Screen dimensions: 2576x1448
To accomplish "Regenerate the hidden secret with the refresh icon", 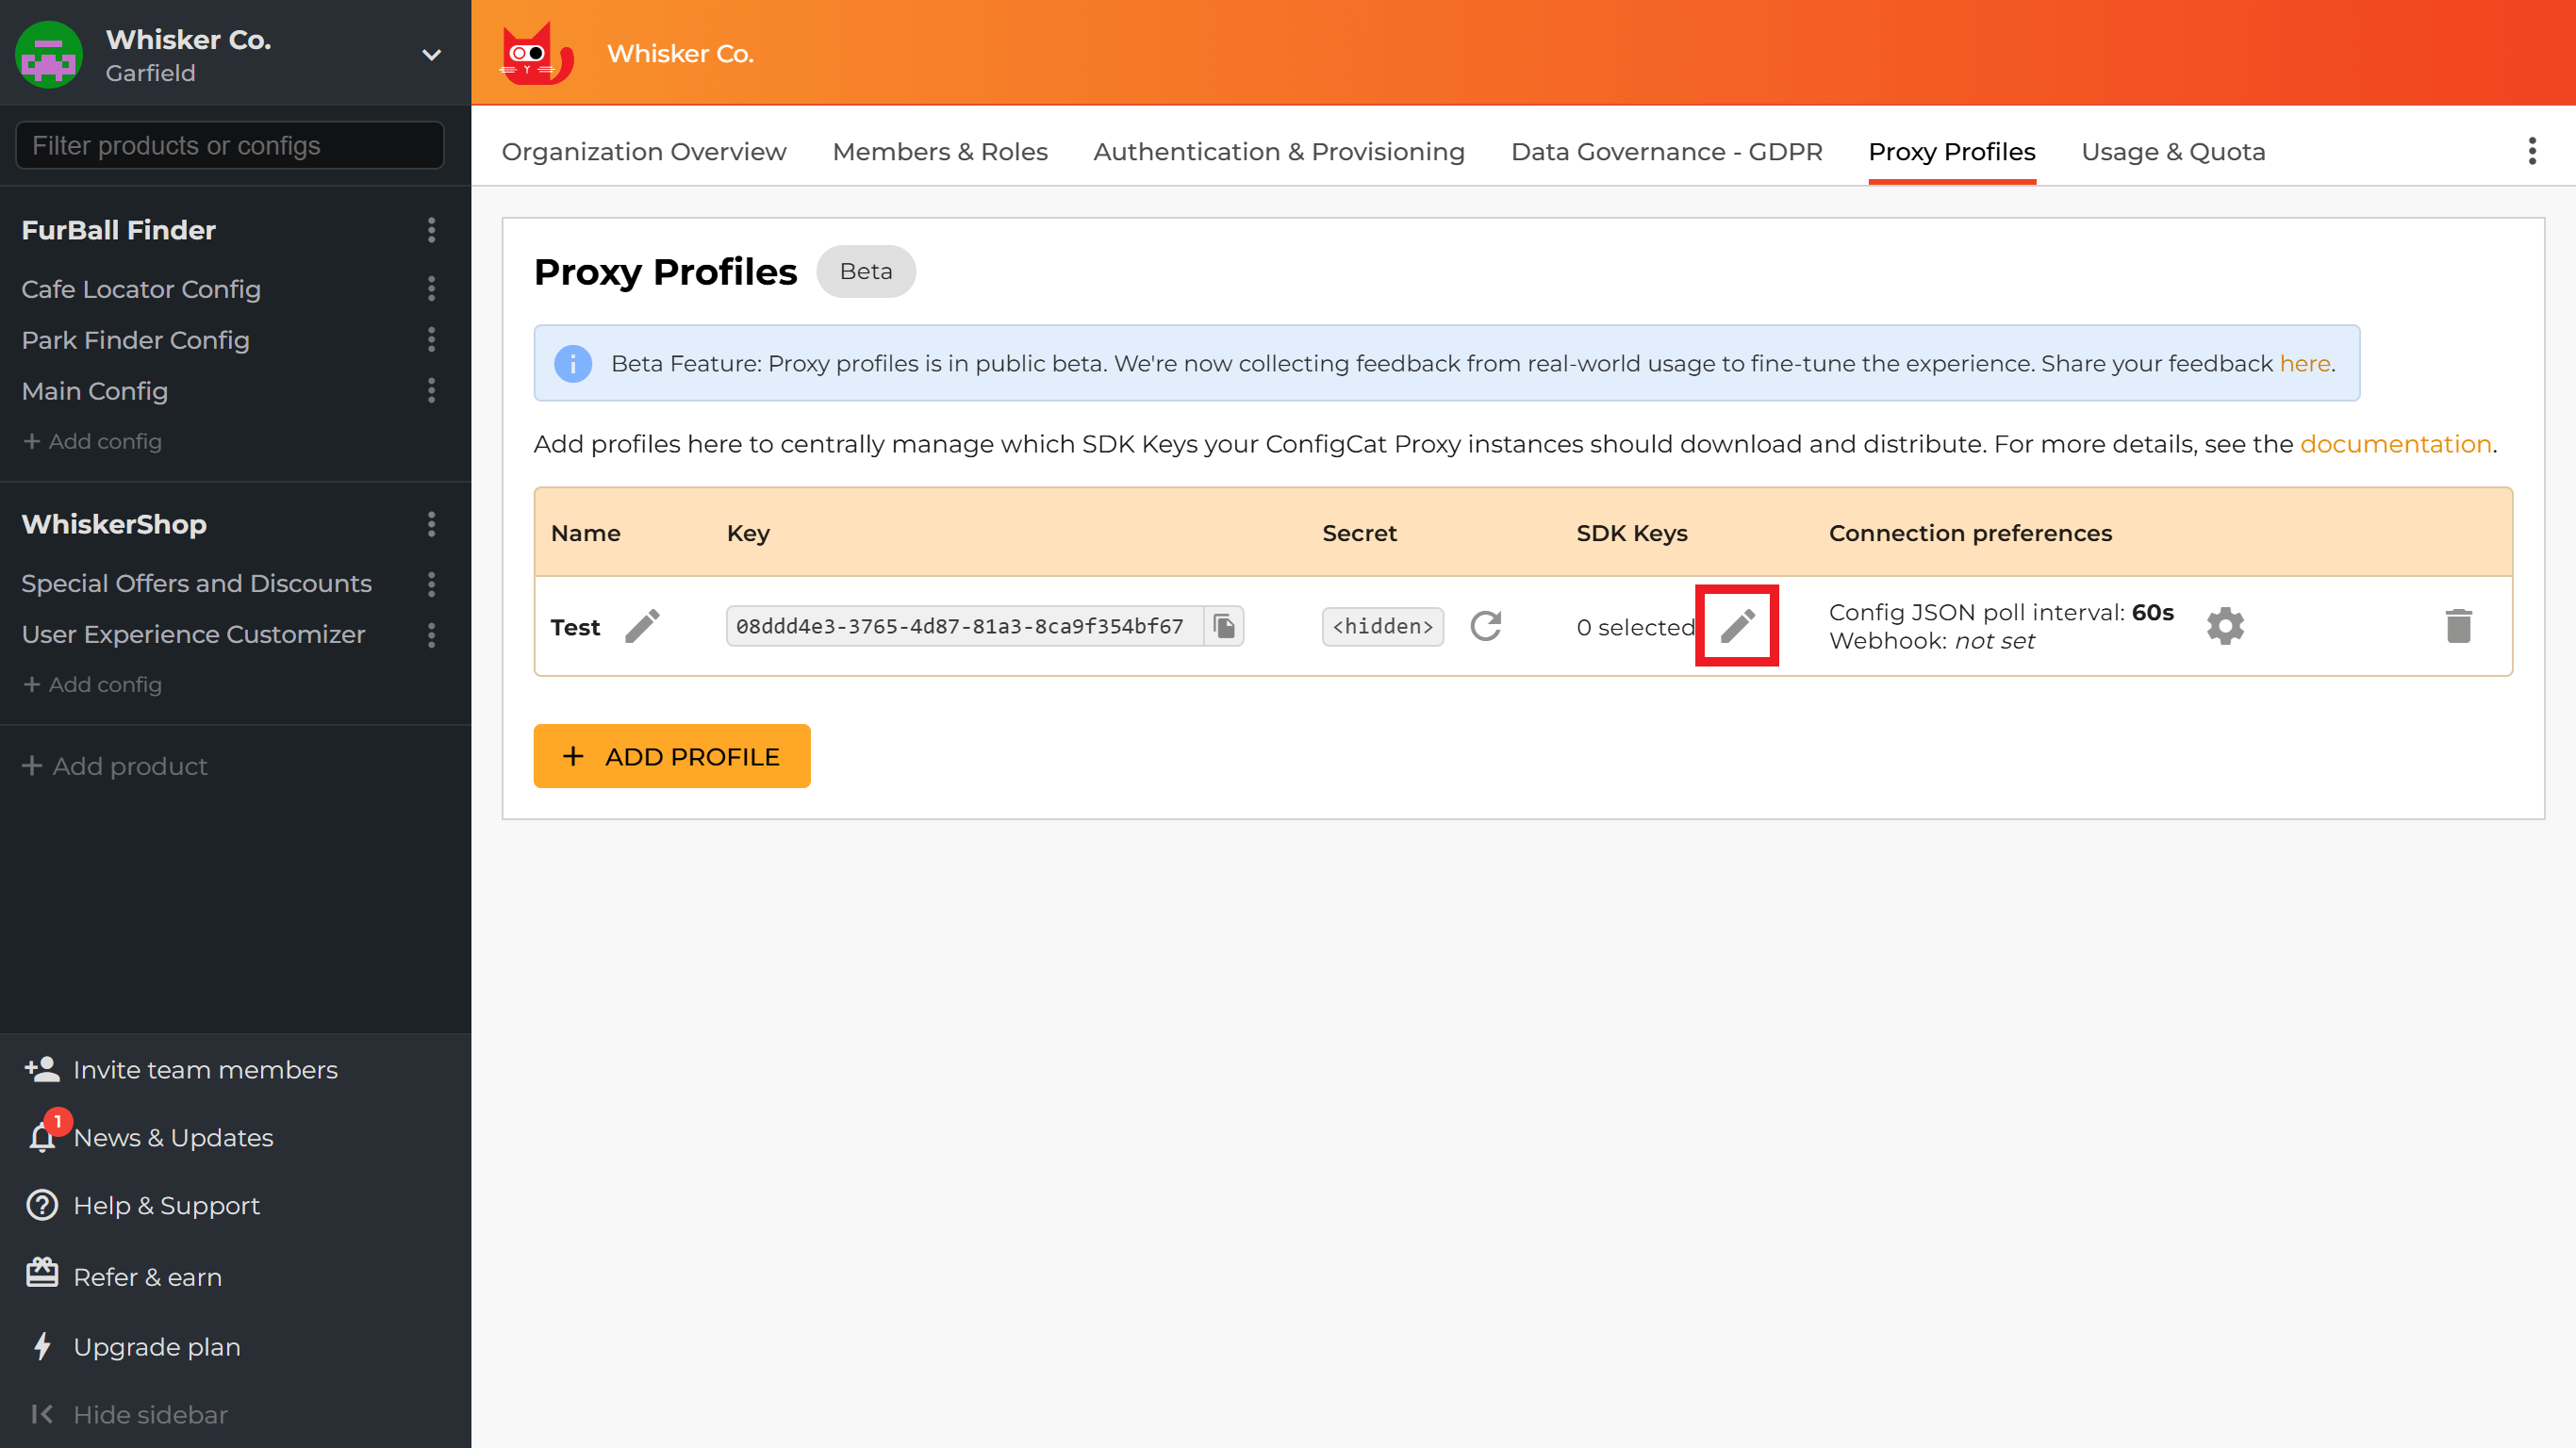I will tap(1486, 625).
